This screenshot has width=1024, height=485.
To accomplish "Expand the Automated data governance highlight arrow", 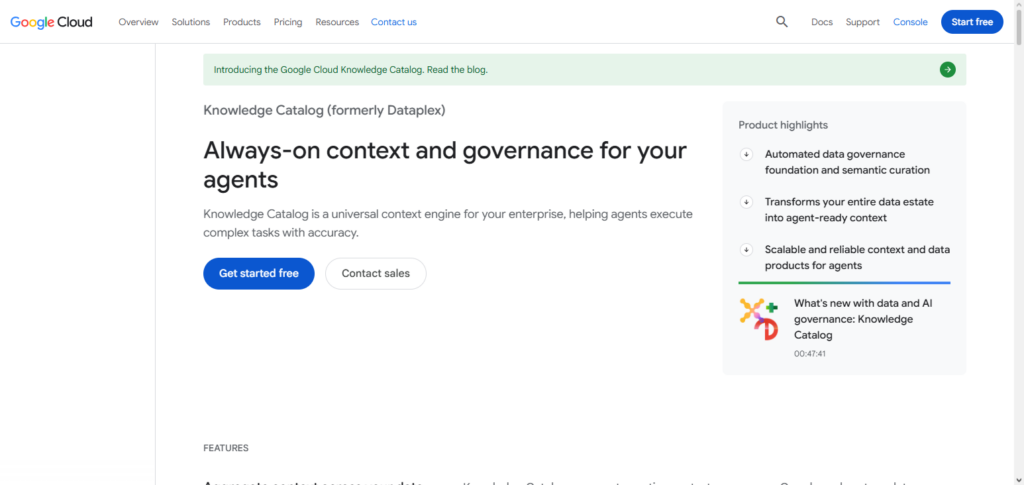I will 746,155.
